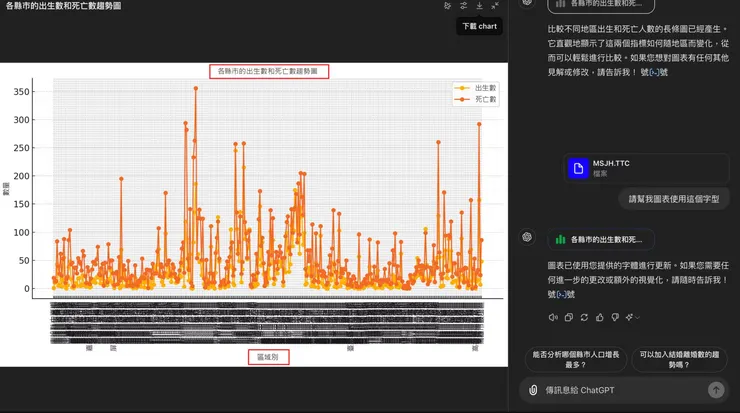Open code link [>-] in the latest reply

tap(562, 295)
